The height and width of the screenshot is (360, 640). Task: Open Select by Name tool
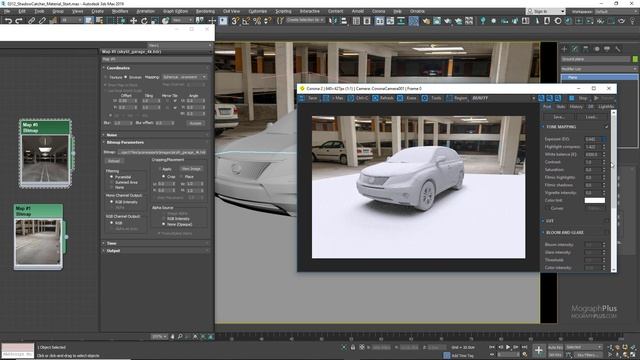[x=99, y=20]
